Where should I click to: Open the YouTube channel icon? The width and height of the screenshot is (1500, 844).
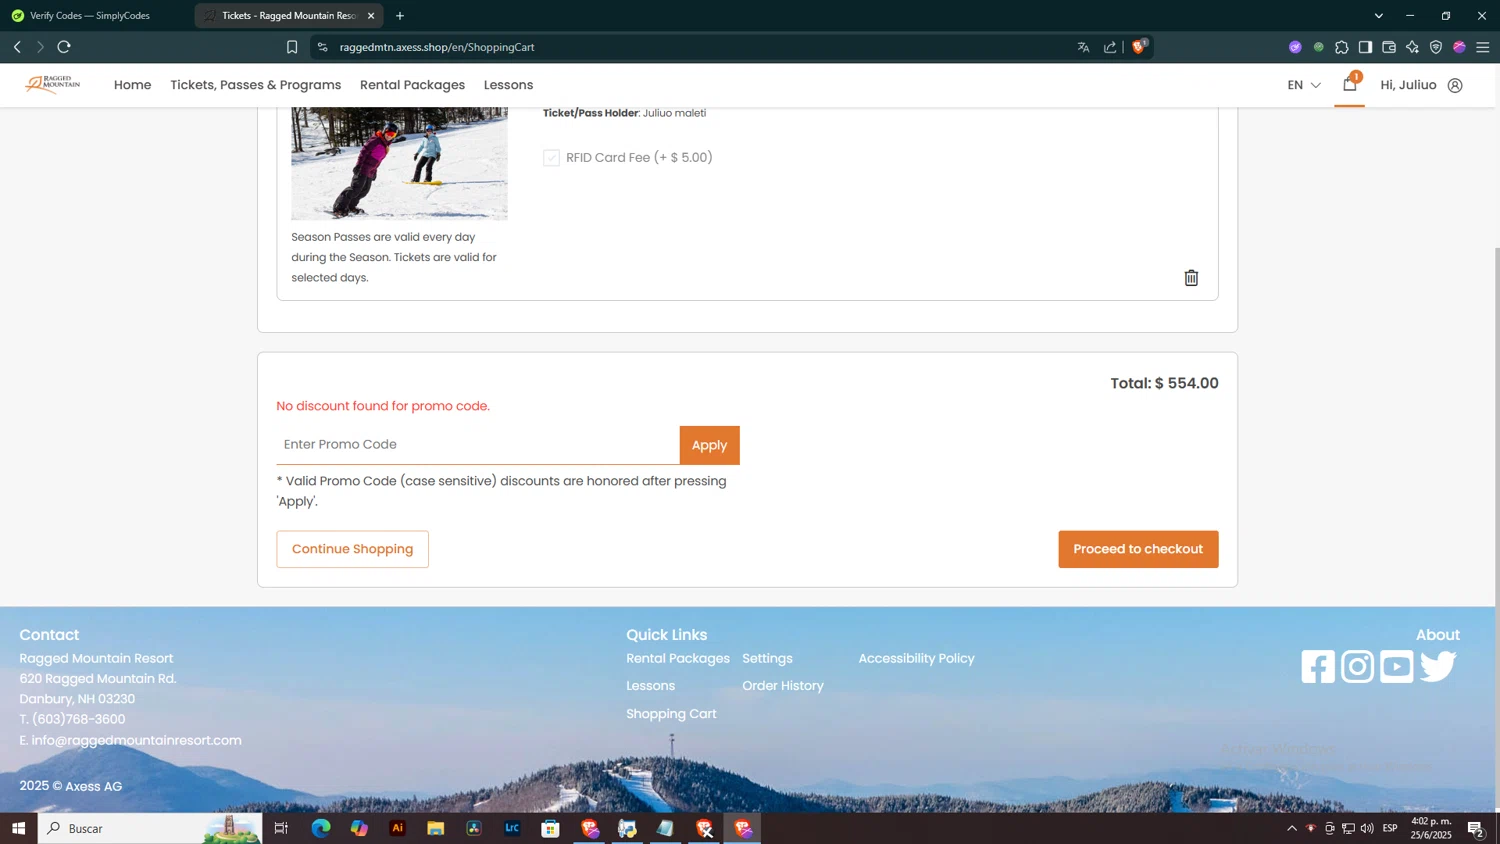(x=1397, y=666)
